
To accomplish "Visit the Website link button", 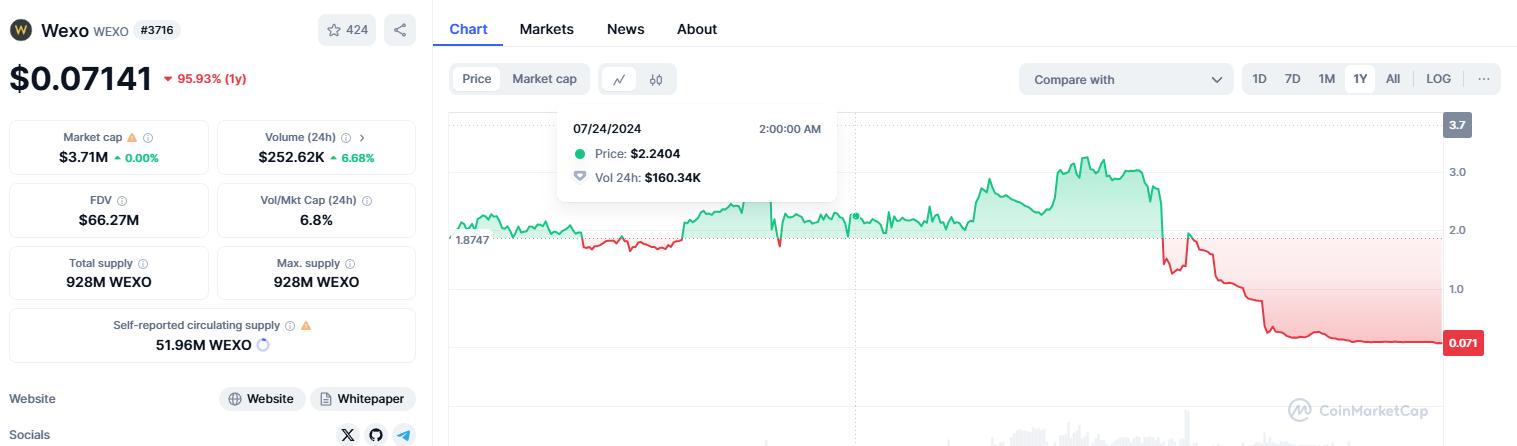I will [x=261, y=399].
